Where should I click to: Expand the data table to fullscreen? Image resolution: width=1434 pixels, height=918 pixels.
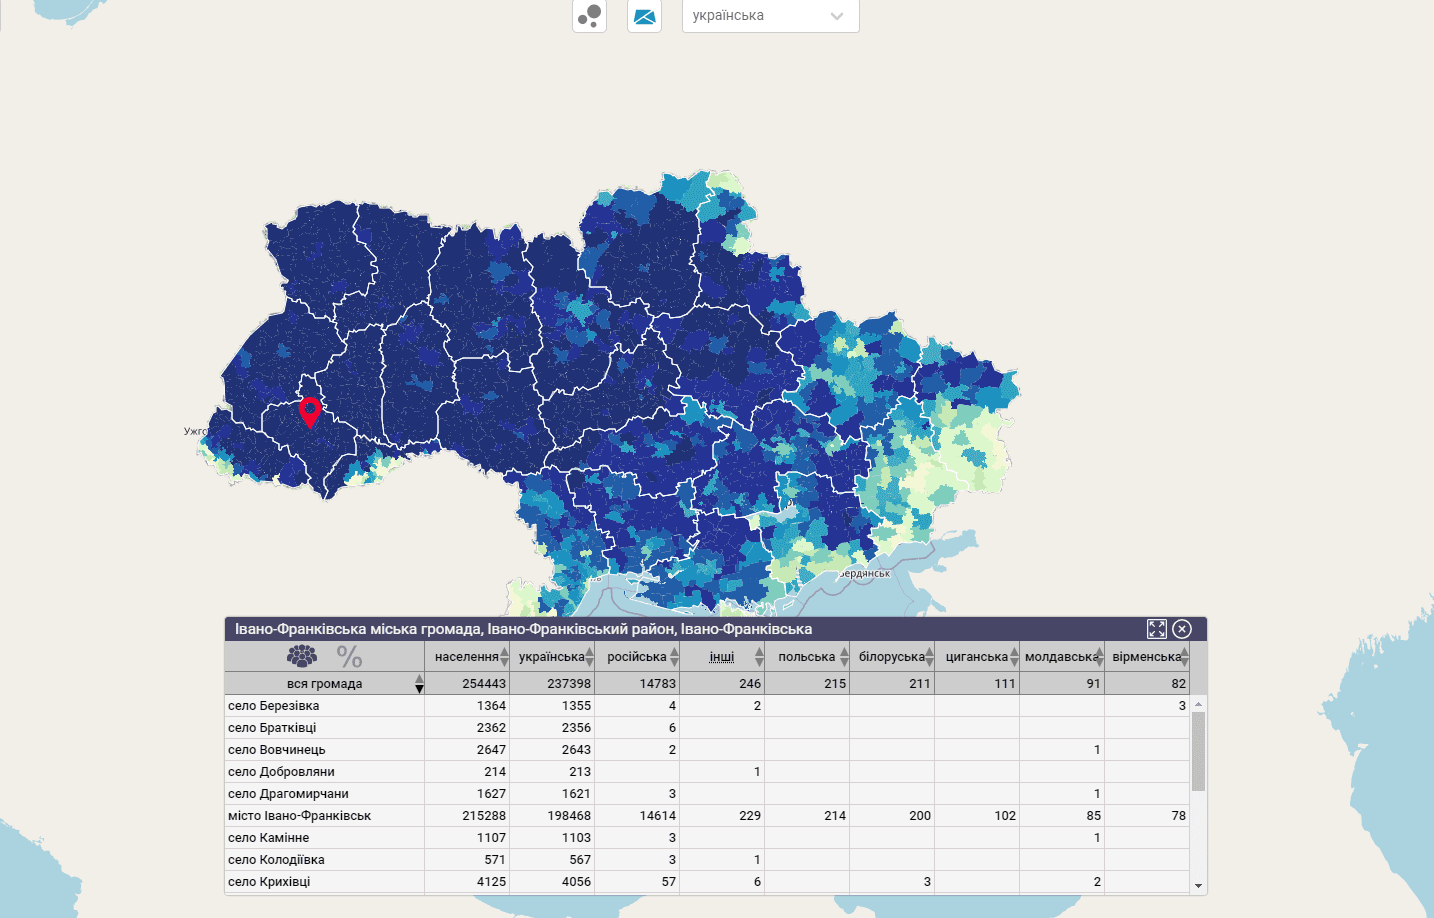pos(1157,629)
